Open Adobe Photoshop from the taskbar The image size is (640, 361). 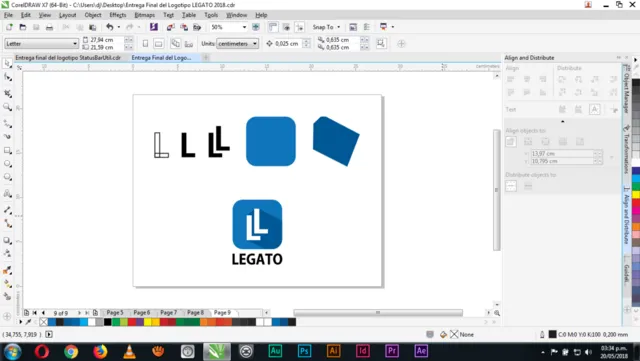point(304,351)
